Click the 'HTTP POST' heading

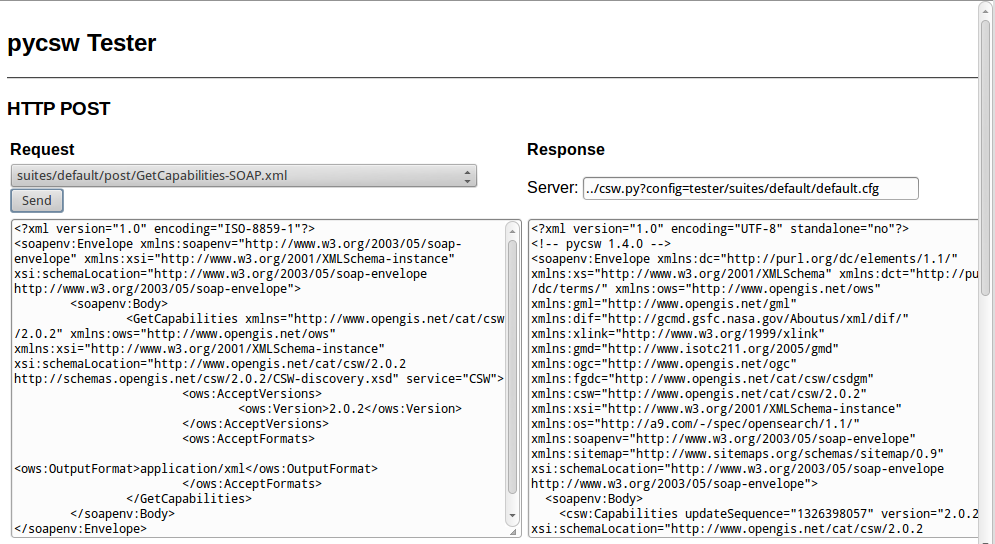[59, 109]
